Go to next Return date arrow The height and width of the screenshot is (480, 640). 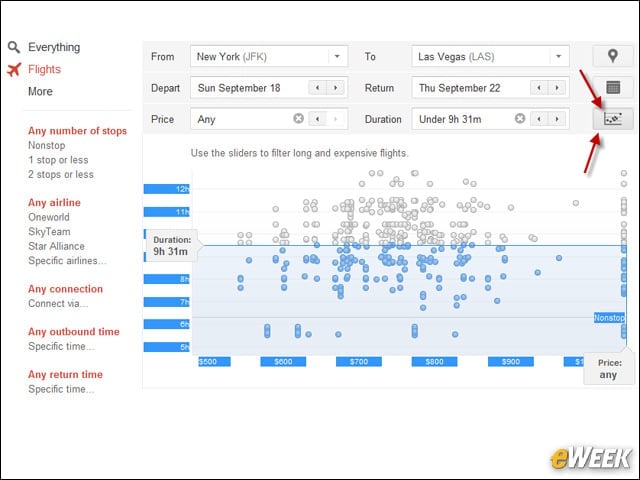pos(557,87)
